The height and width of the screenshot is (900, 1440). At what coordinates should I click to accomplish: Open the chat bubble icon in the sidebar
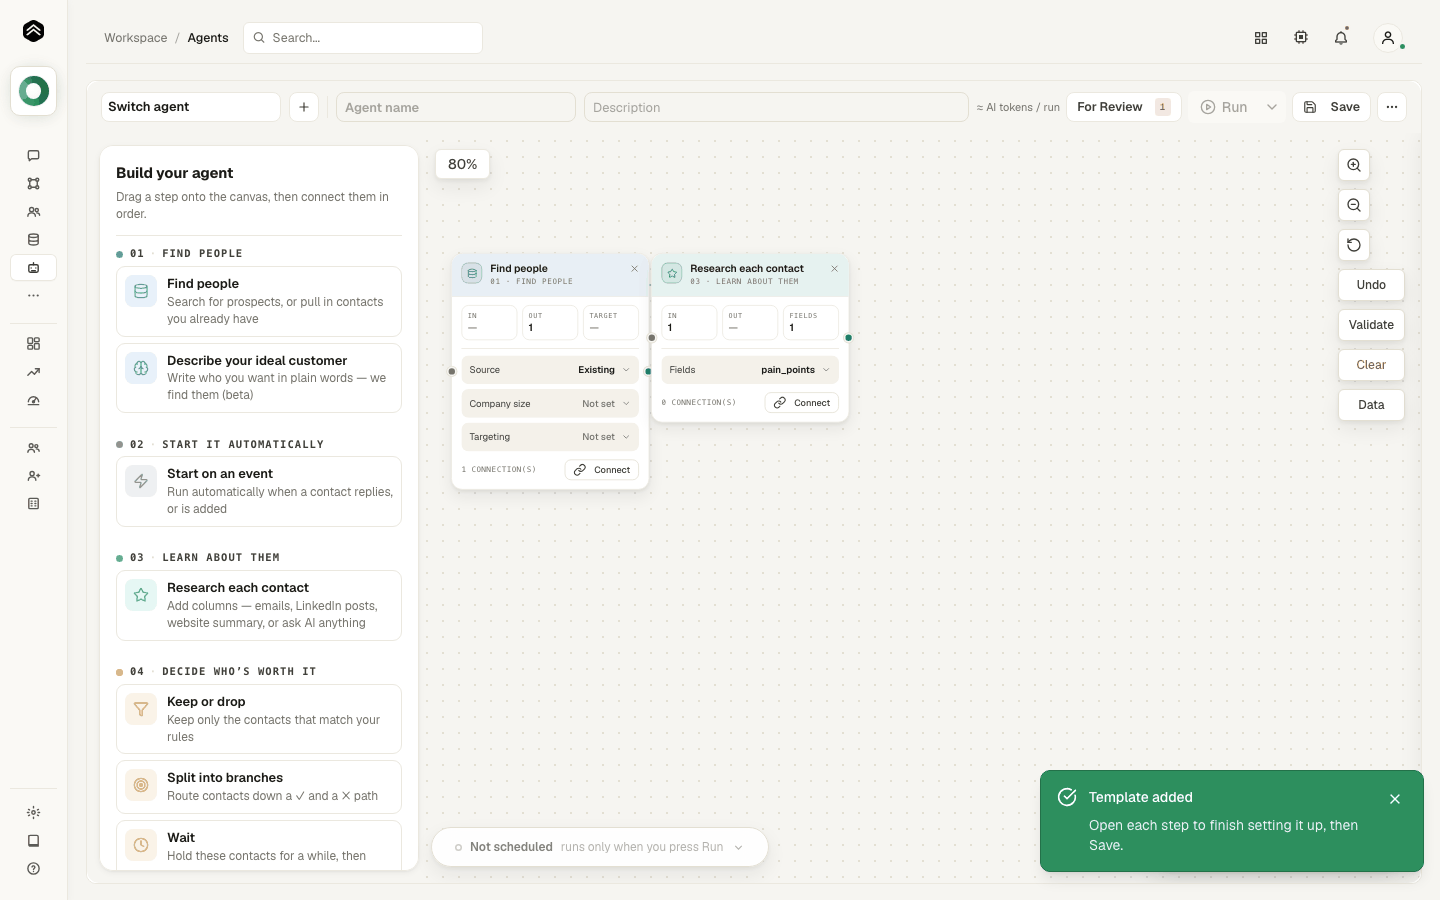click(x=33, y=156)
